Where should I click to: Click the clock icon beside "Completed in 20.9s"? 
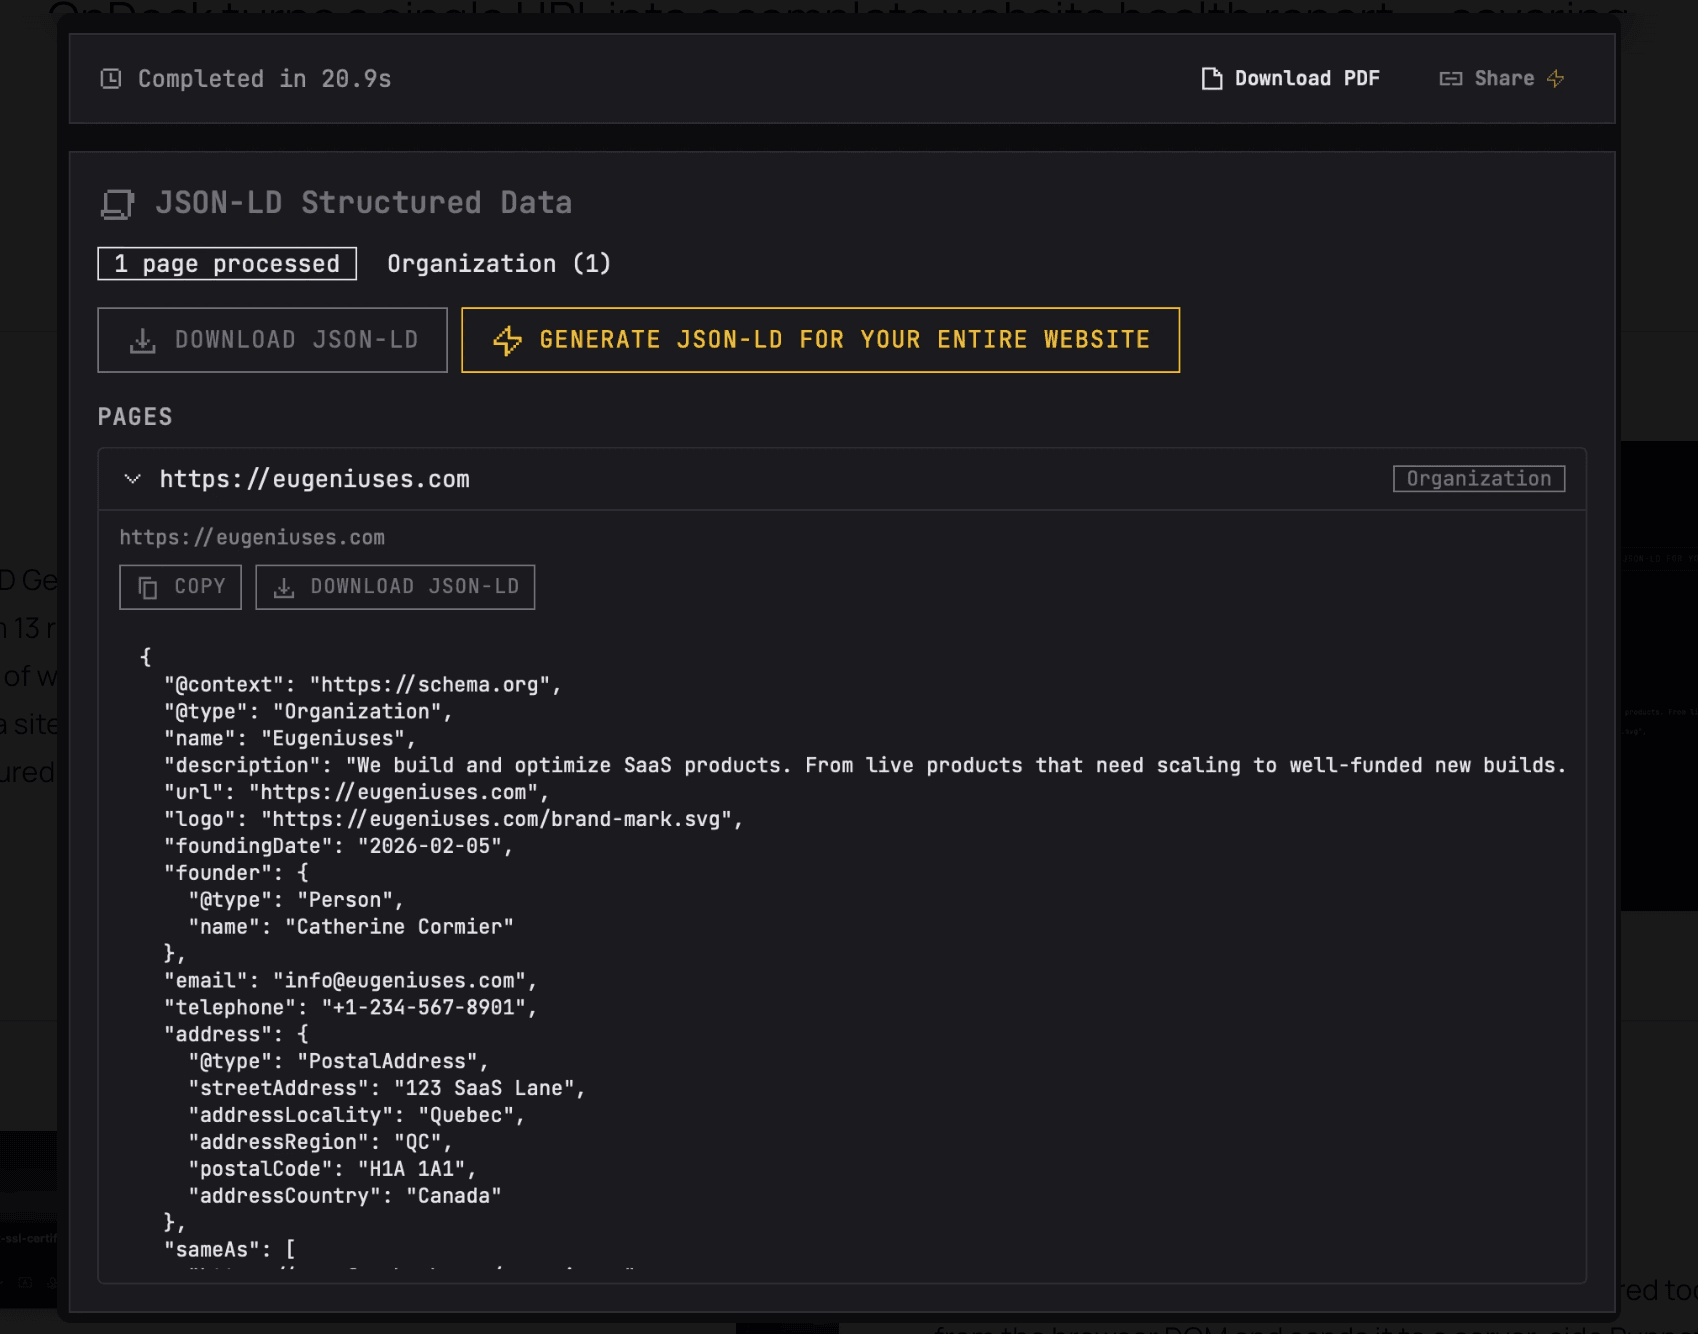[x=112, y=77]
